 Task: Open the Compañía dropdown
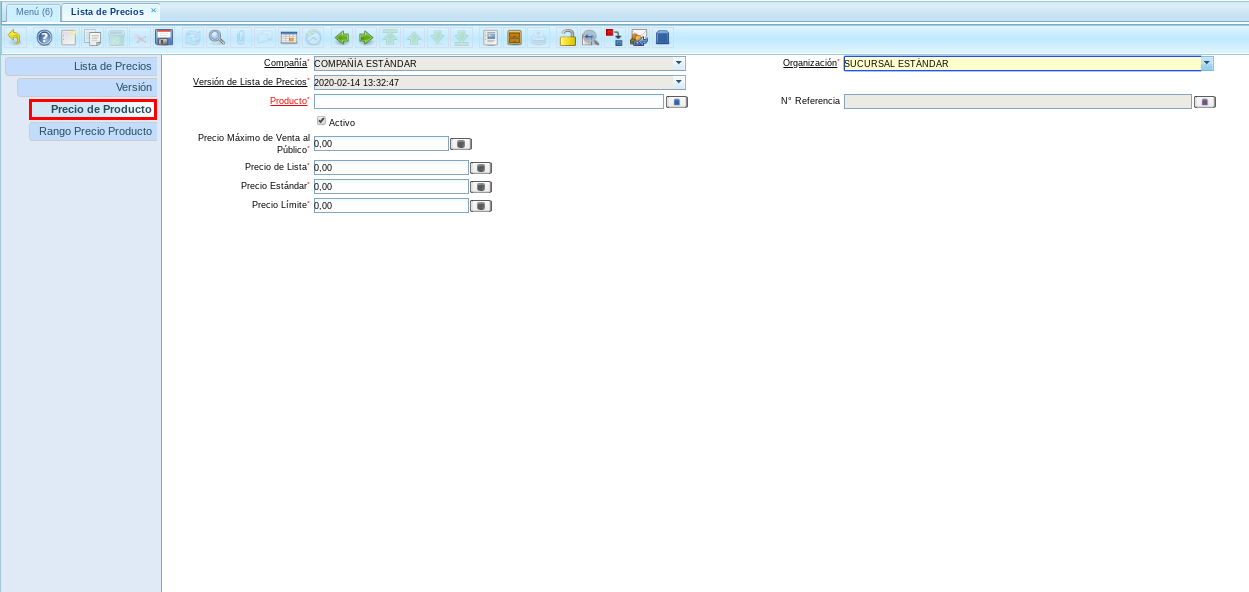point(679,63)
